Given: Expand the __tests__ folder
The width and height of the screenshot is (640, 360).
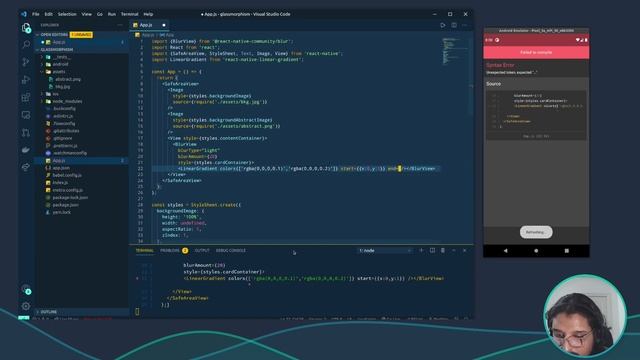Looking at the screenshot, I should click(x=61, y=57).
